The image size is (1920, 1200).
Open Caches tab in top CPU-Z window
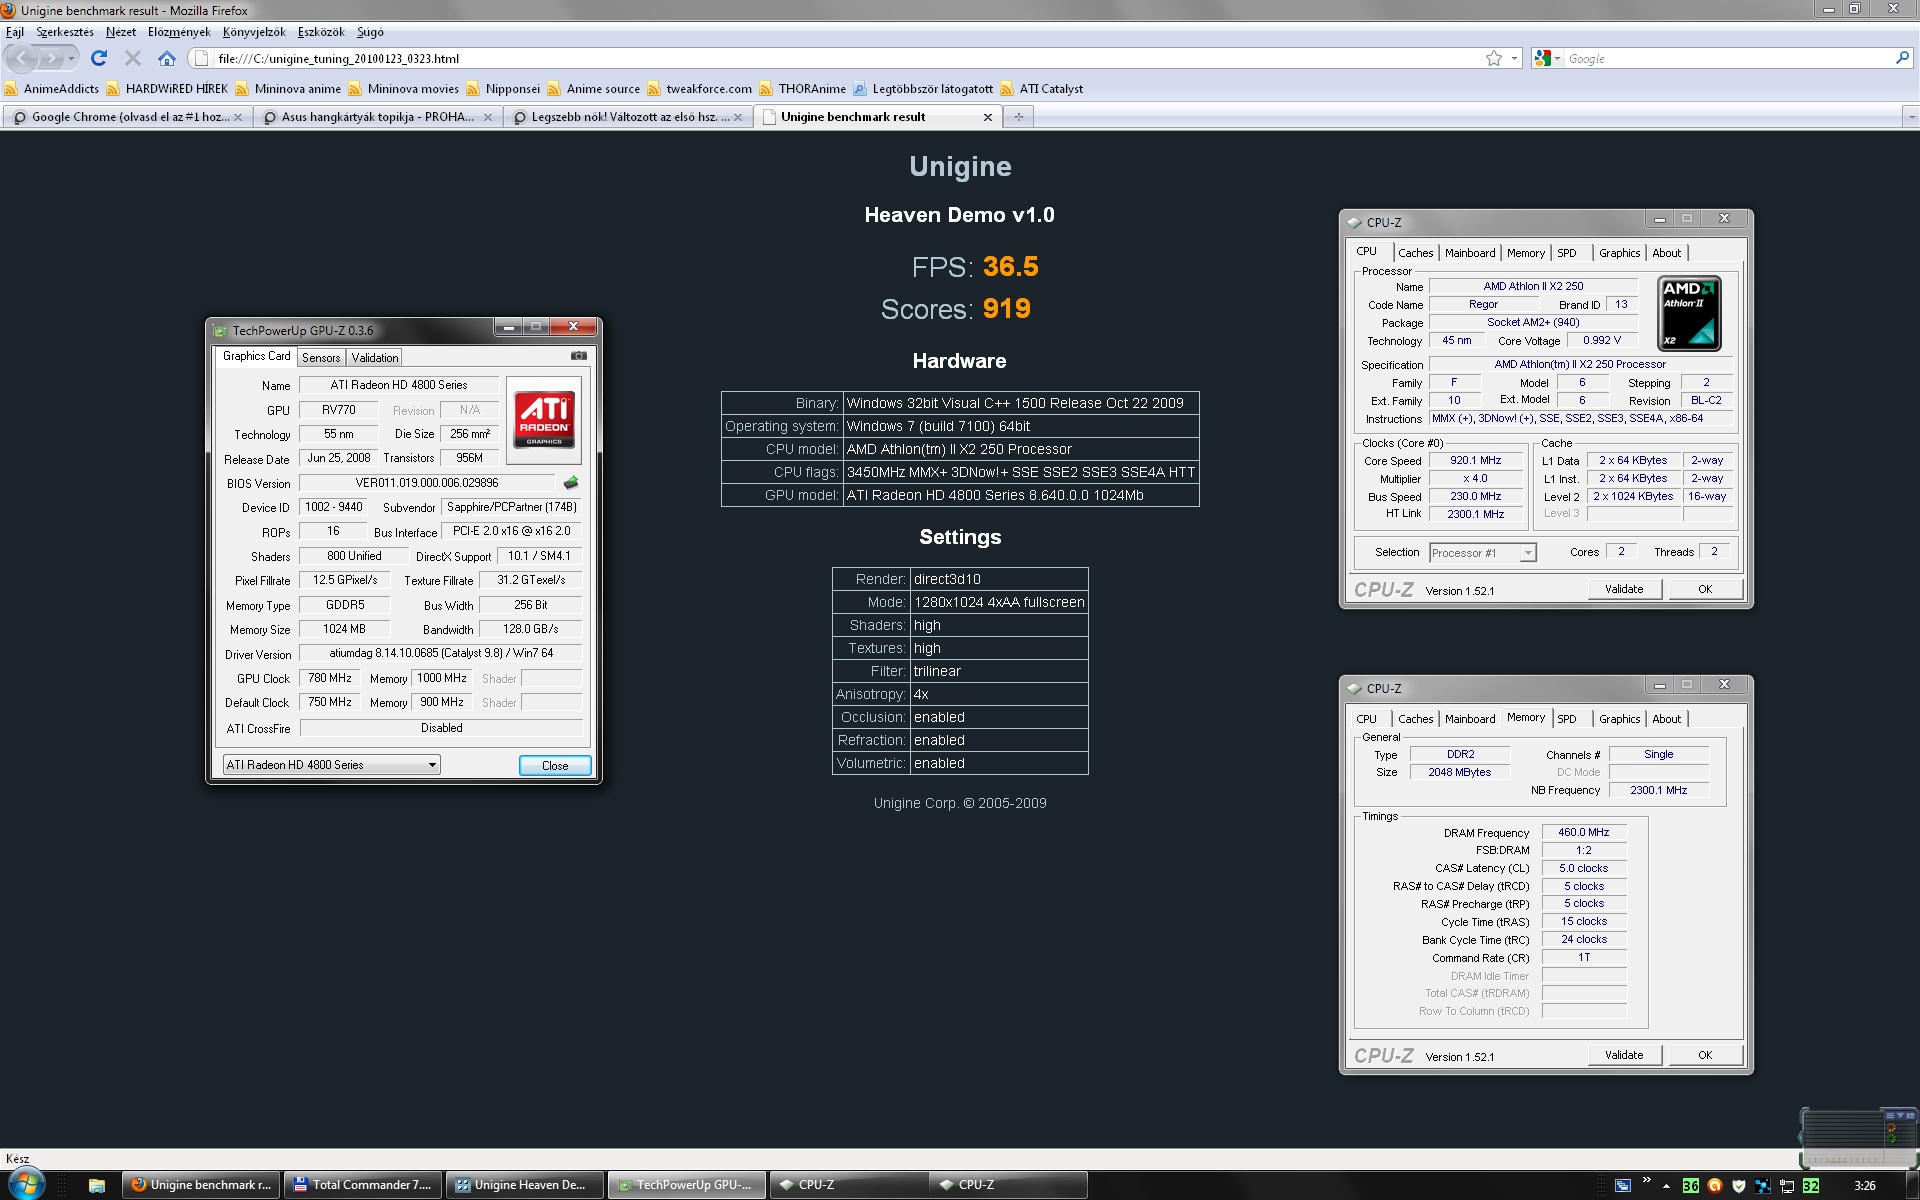point(1415,253)
